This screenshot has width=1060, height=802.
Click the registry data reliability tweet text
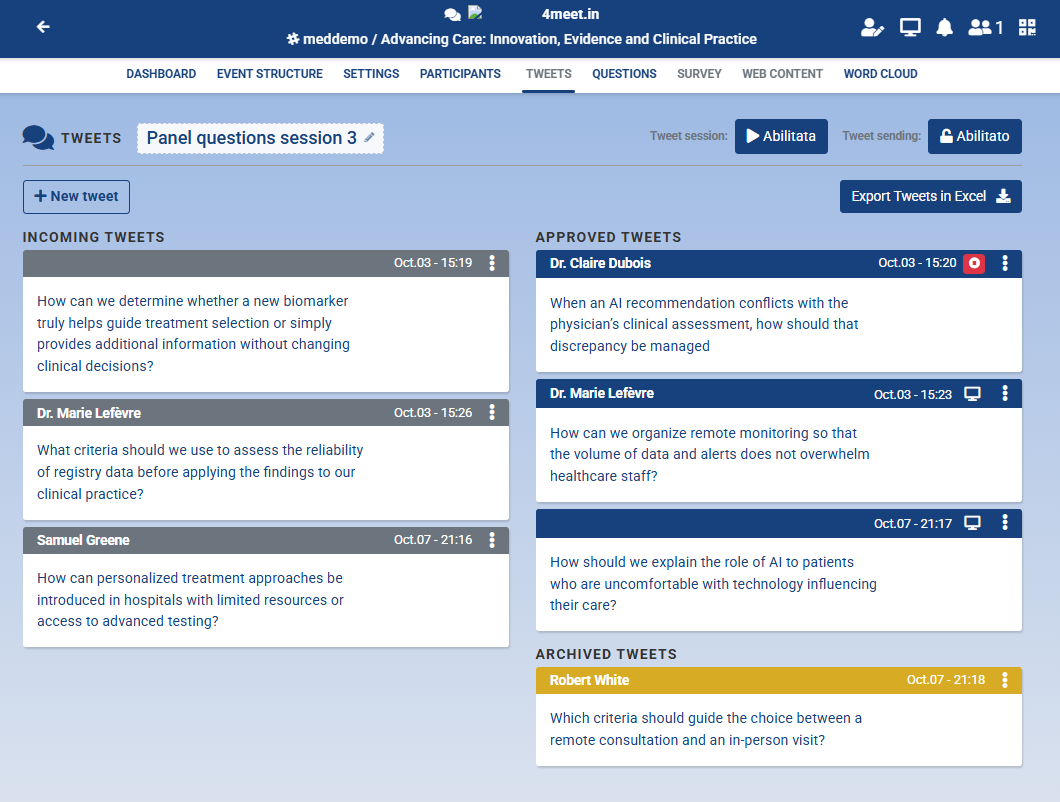coord(200,472)
